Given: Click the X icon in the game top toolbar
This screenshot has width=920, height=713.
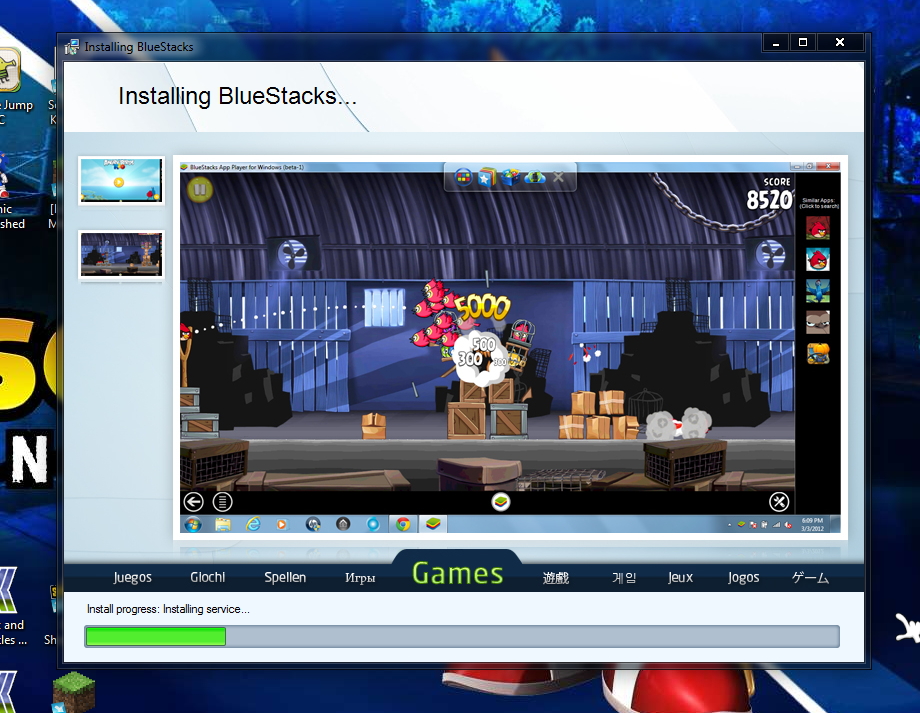Looking at the screenshot, I should (559, 177).
